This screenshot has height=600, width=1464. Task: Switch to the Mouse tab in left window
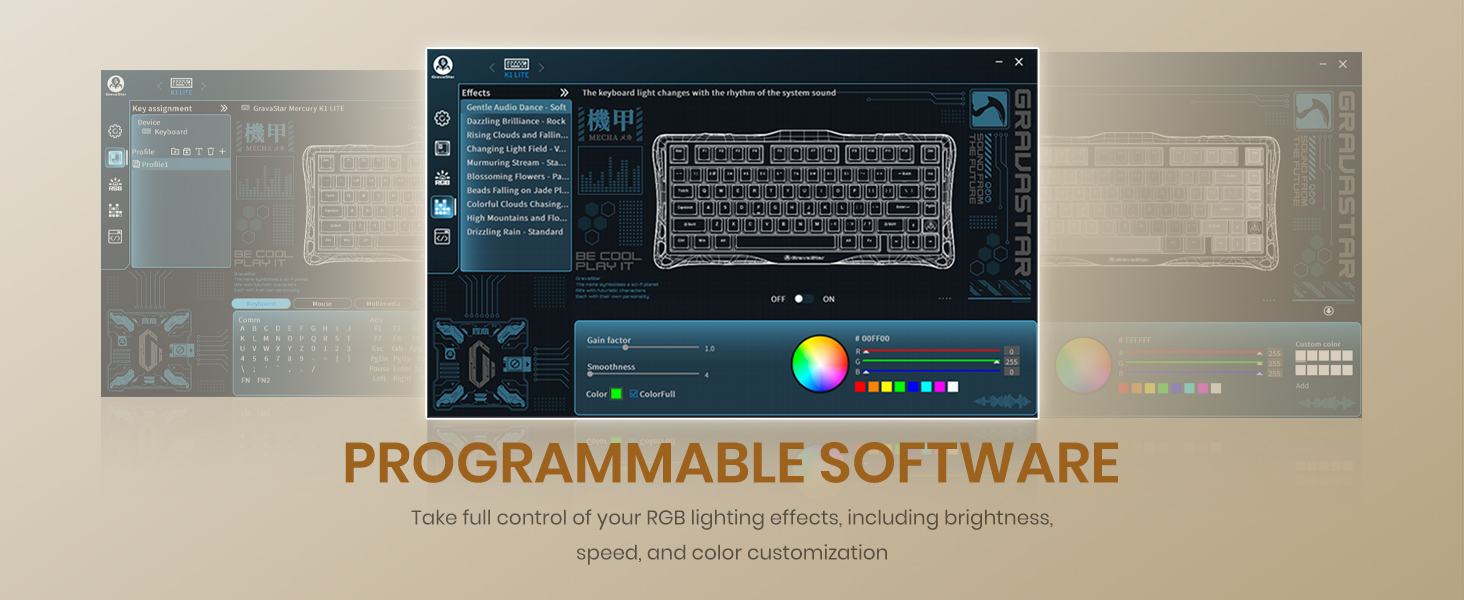[322, 303]
